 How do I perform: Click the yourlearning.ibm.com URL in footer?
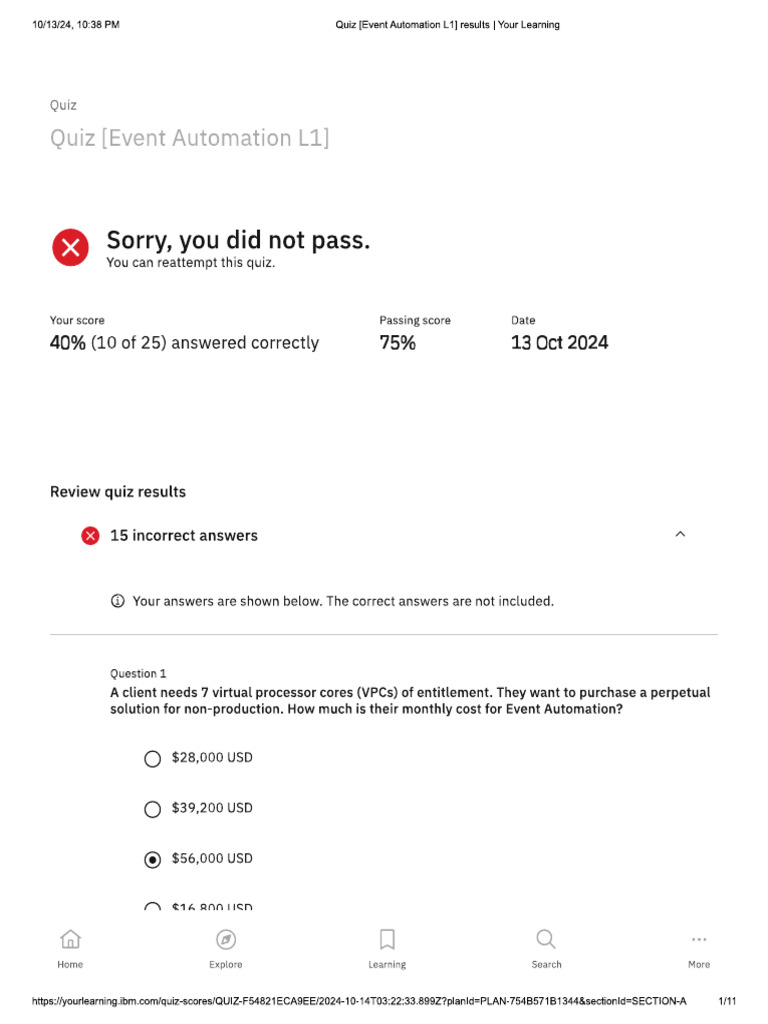(359, 1000)
